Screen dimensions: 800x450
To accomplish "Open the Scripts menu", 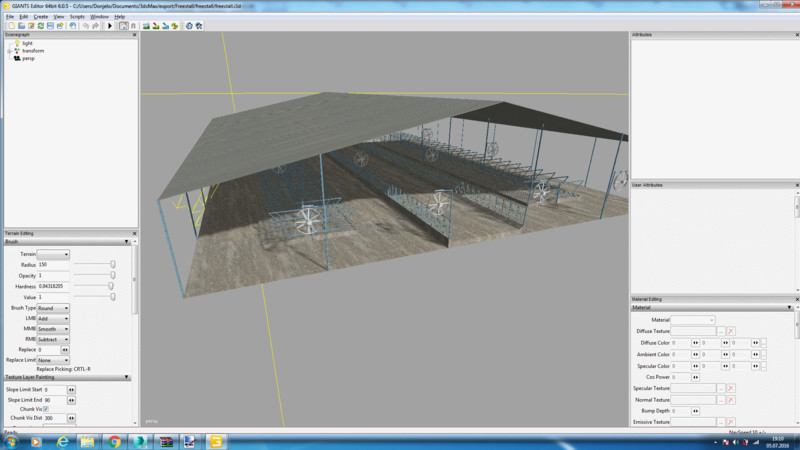I will click(x=76, y=17).
